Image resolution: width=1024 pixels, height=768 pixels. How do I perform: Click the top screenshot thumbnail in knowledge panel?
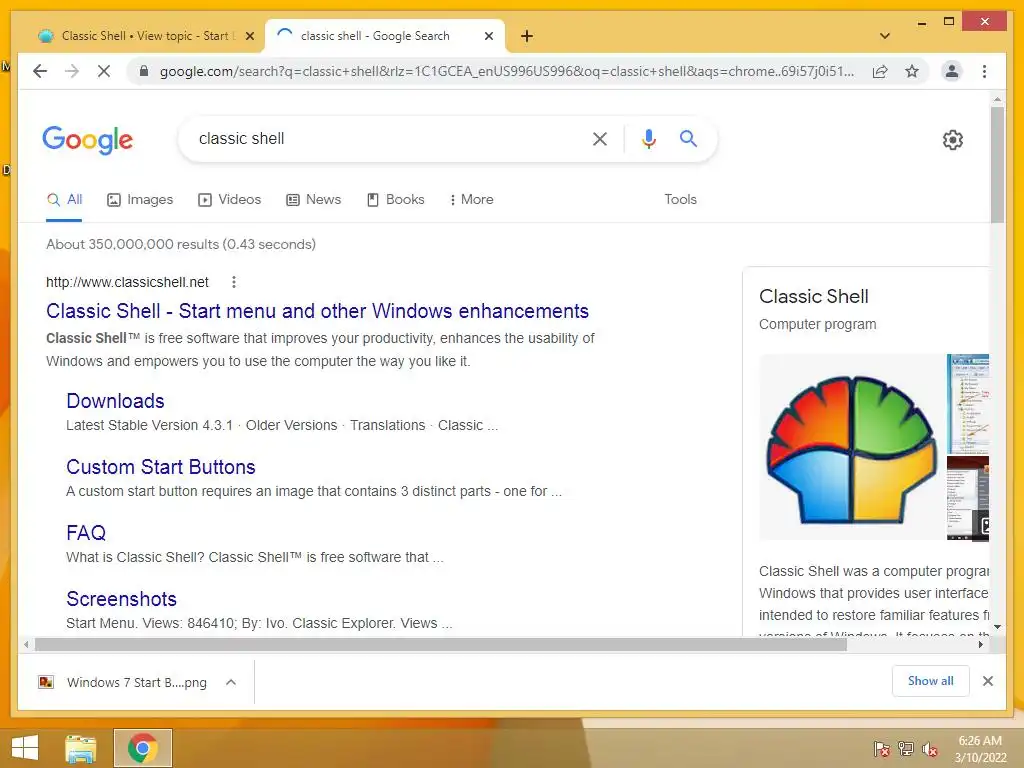968,404
